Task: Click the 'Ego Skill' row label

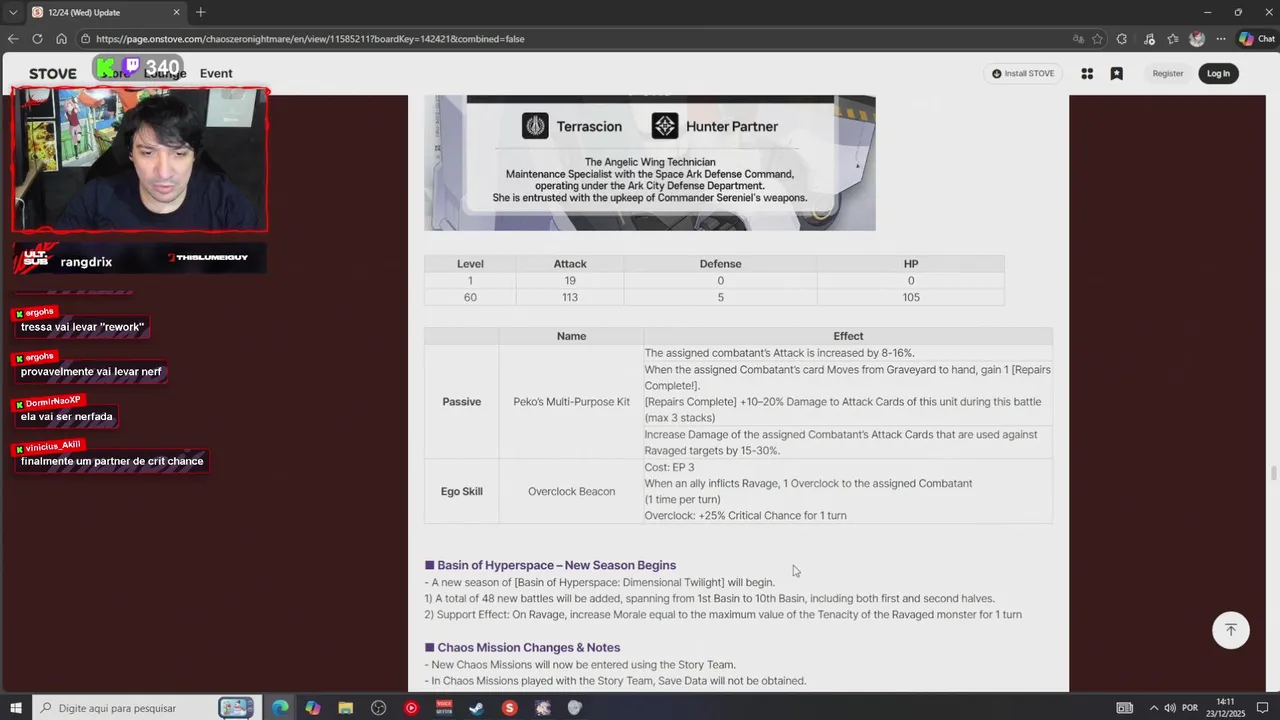Action: (x=462, y=491)
